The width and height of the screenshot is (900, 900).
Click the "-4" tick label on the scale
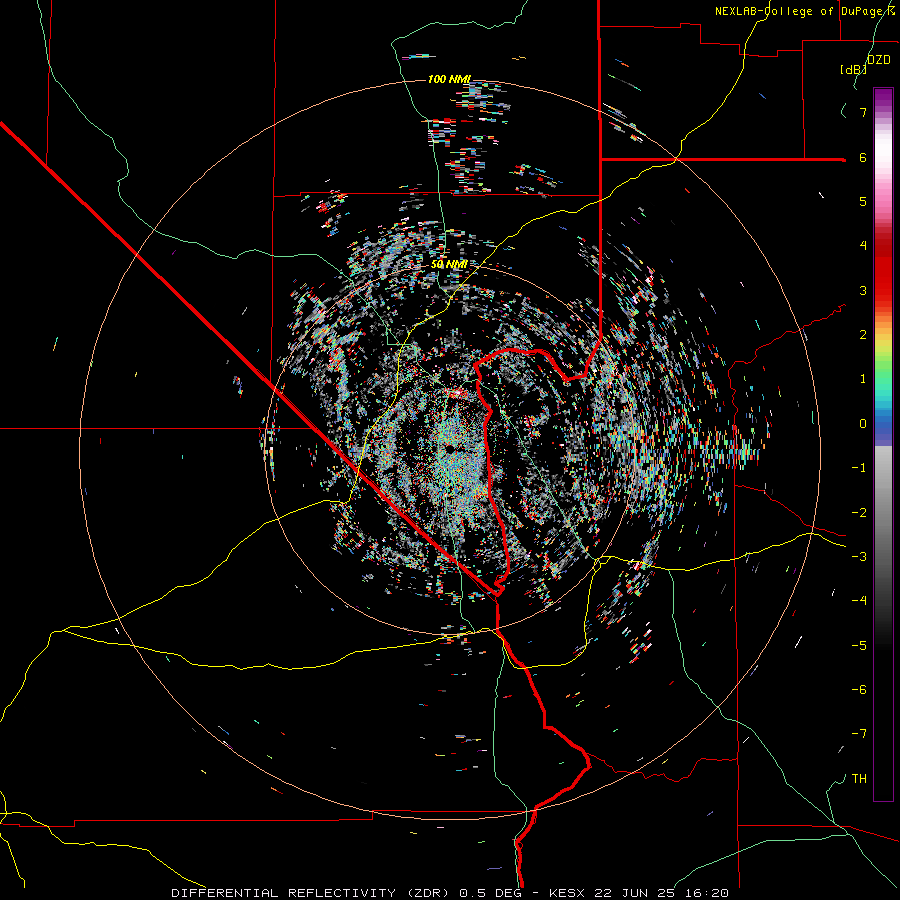point(859,601)
